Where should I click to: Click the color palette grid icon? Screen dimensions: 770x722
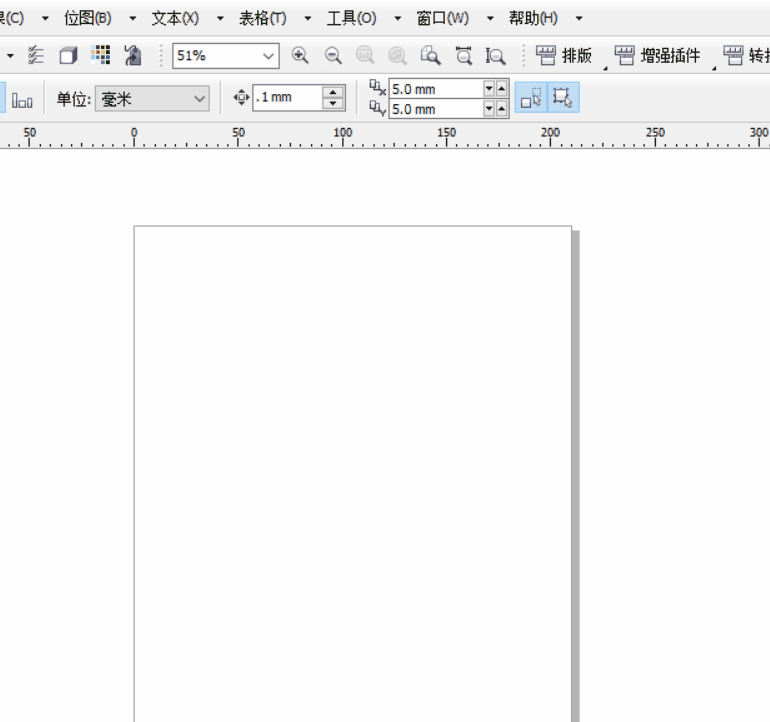tap(100, 56)
